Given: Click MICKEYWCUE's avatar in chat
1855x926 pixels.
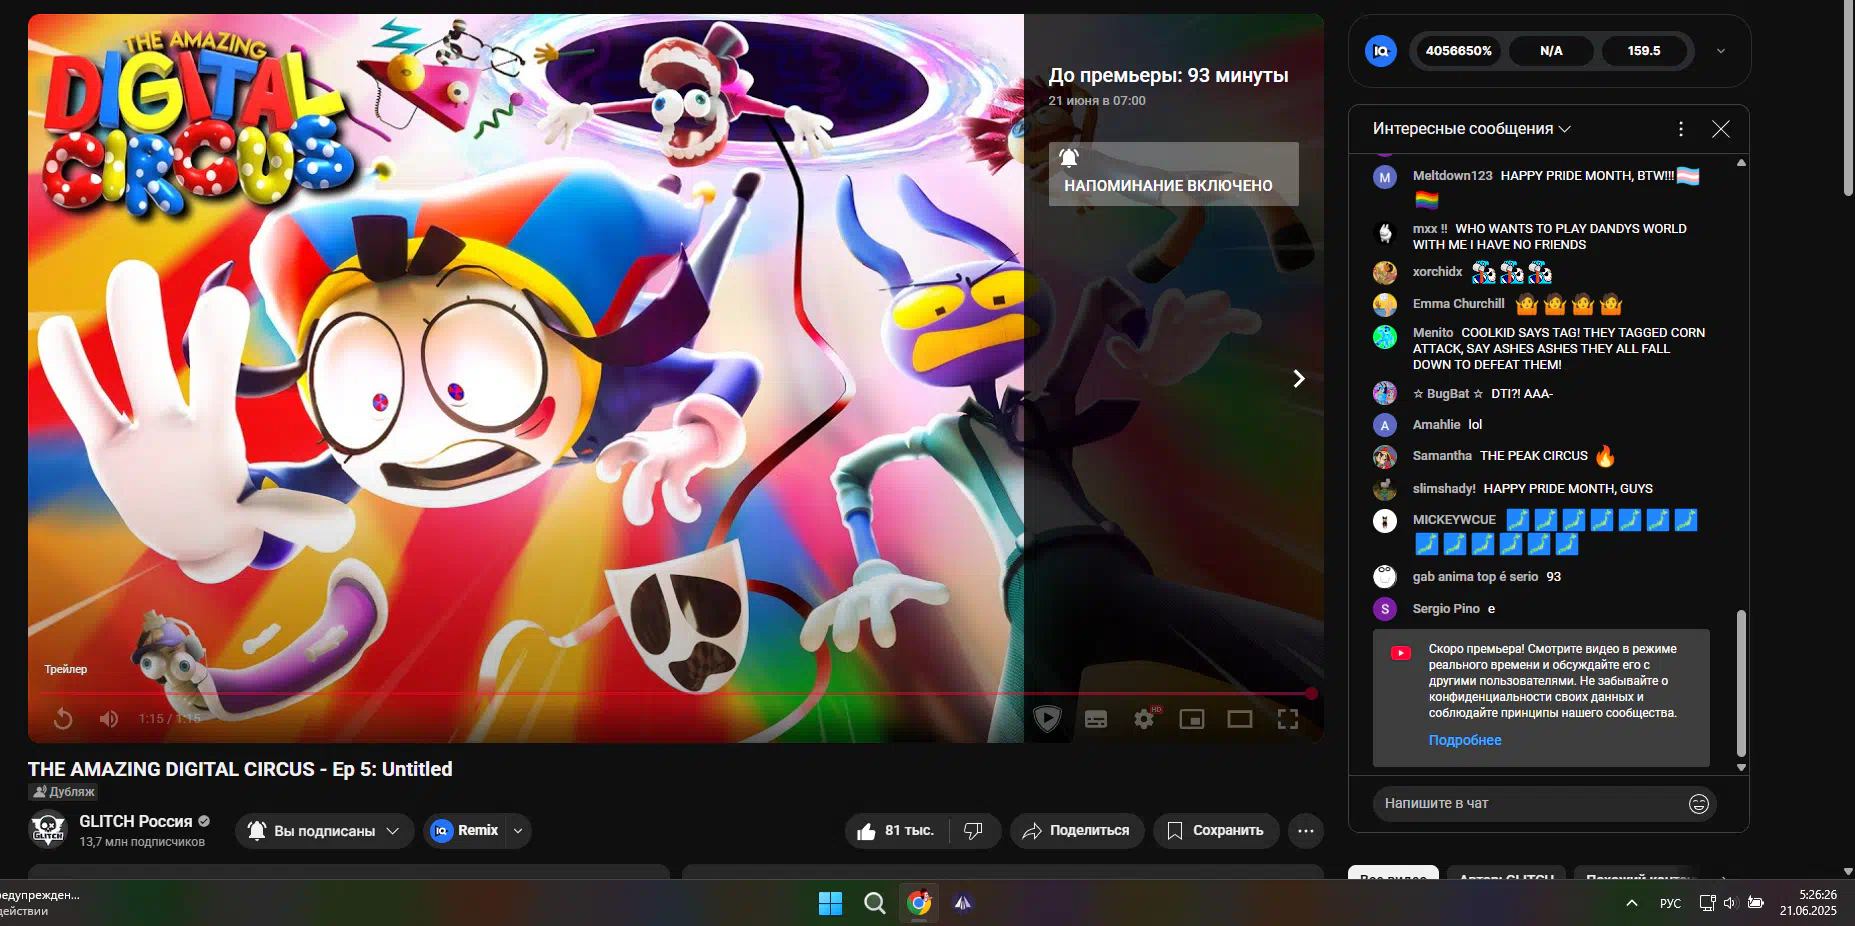Looking at the screenshot, I should tap(1385, 521).
